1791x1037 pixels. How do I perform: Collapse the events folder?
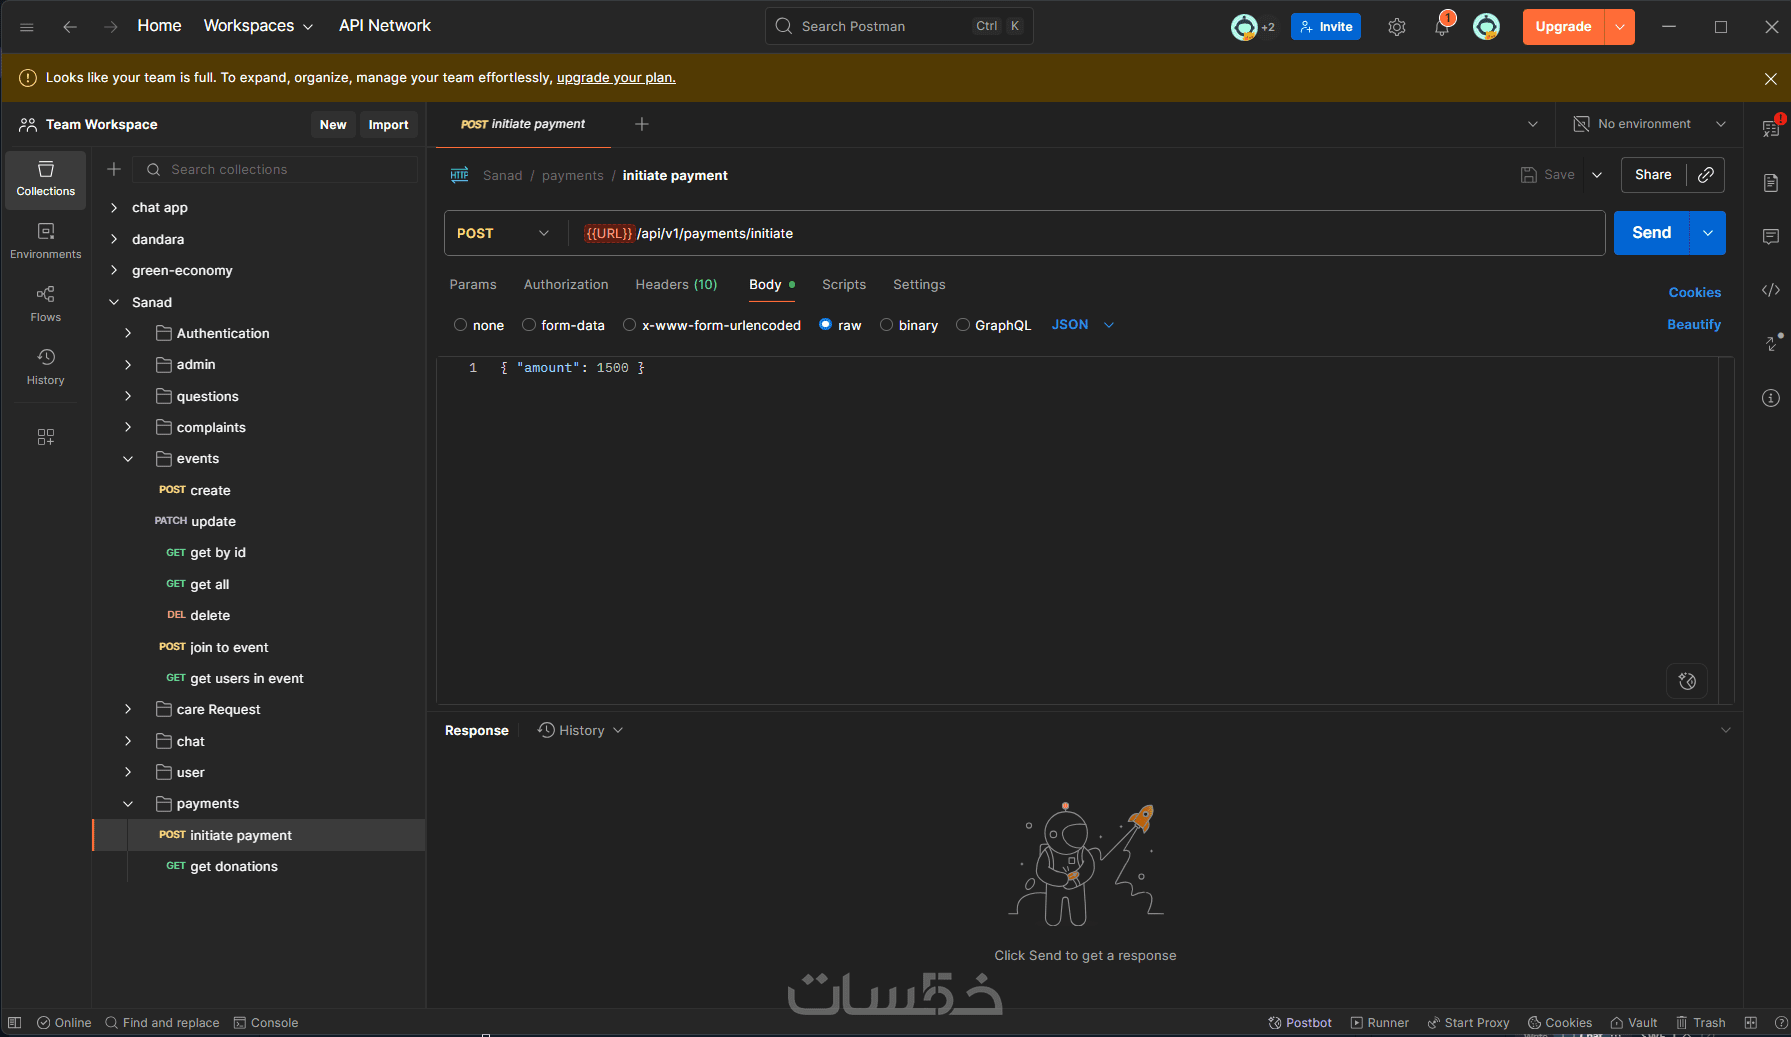pyautogui.click(x=128, y=459)
